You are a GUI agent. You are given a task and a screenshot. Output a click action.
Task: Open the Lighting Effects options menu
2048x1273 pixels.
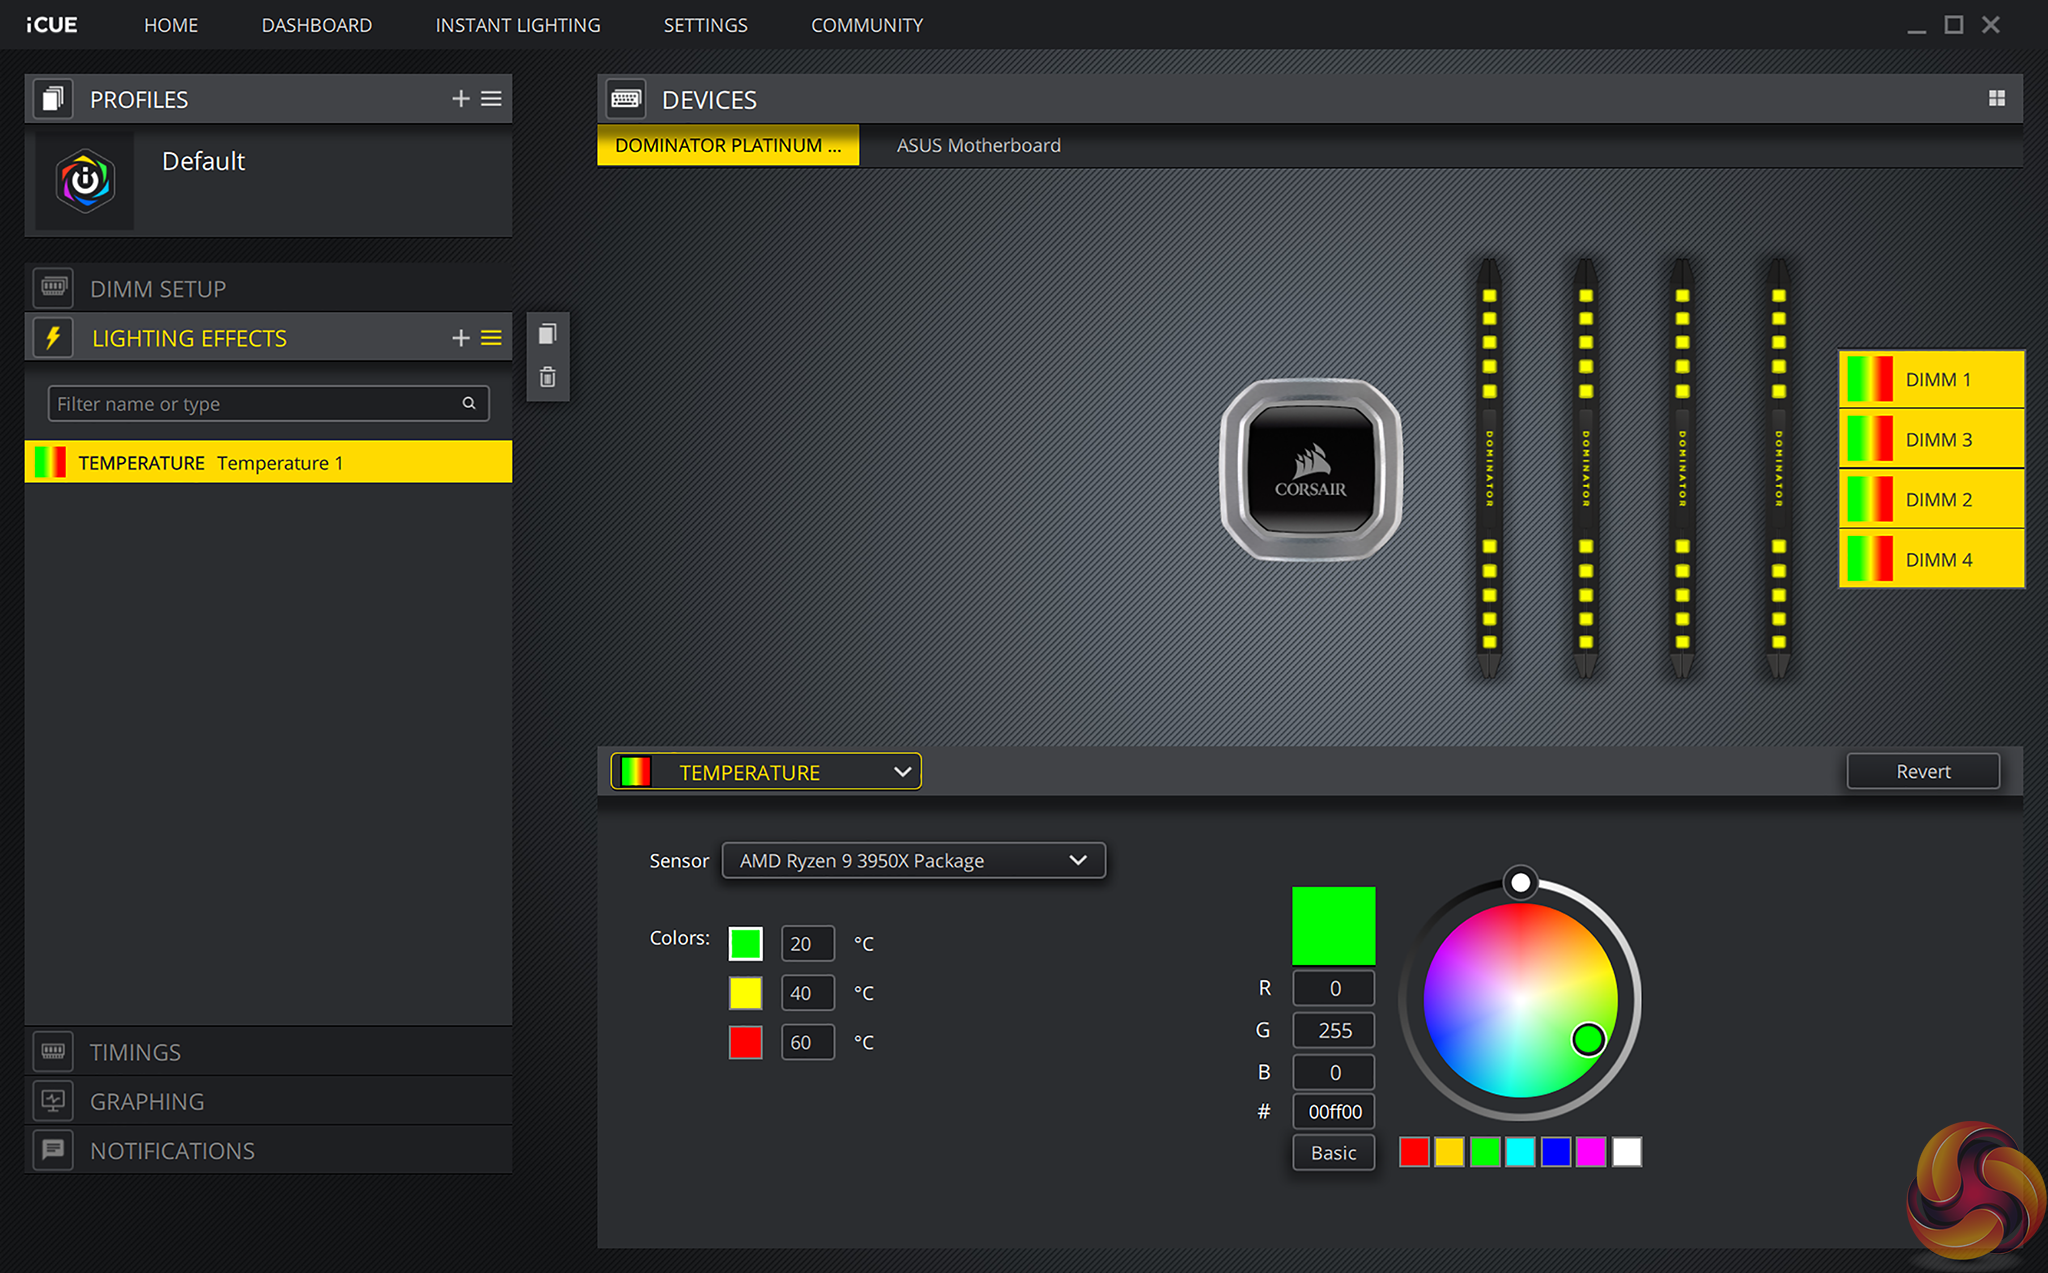coord(491,338)
